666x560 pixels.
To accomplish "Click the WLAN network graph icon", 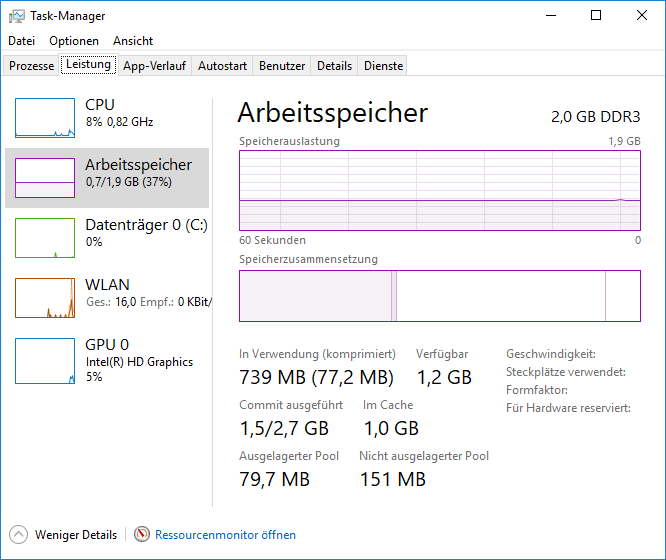I will [45, 298].
